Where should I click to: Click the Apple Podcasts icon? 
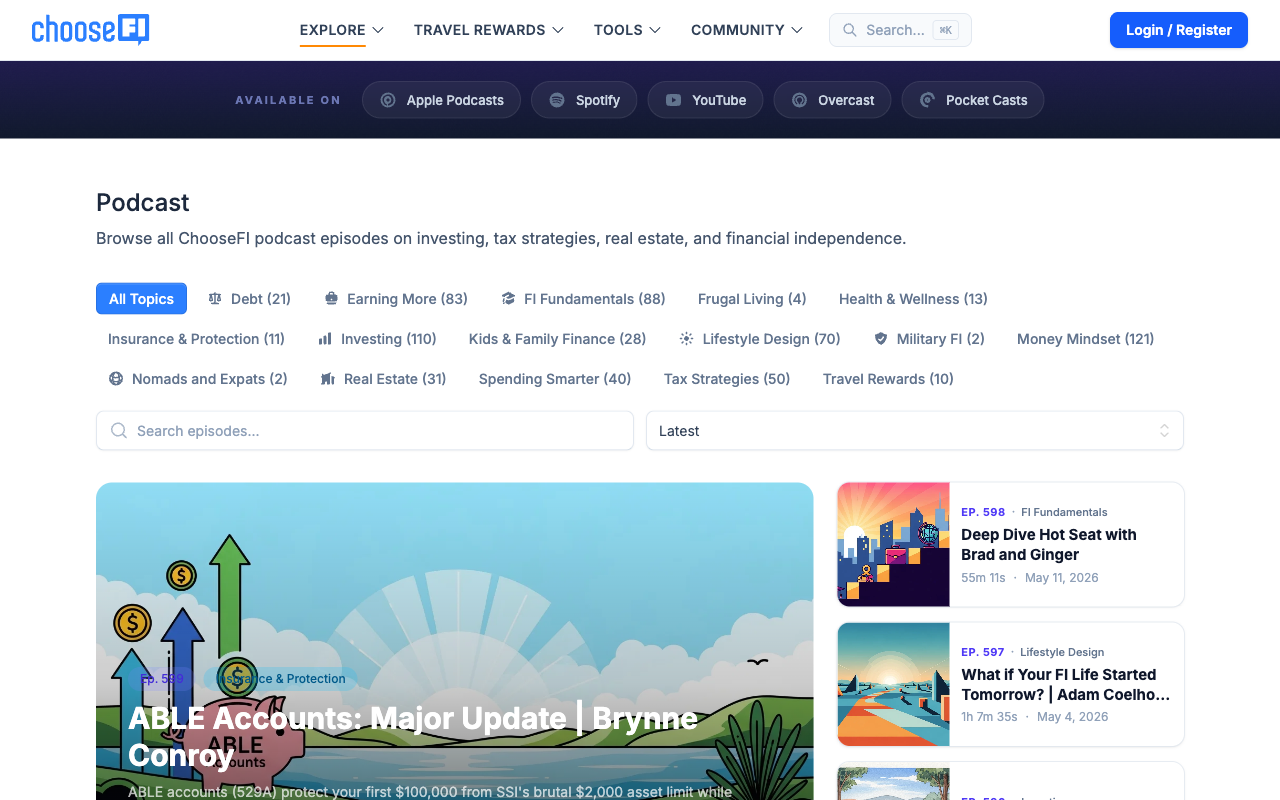[x=388, y=100]
